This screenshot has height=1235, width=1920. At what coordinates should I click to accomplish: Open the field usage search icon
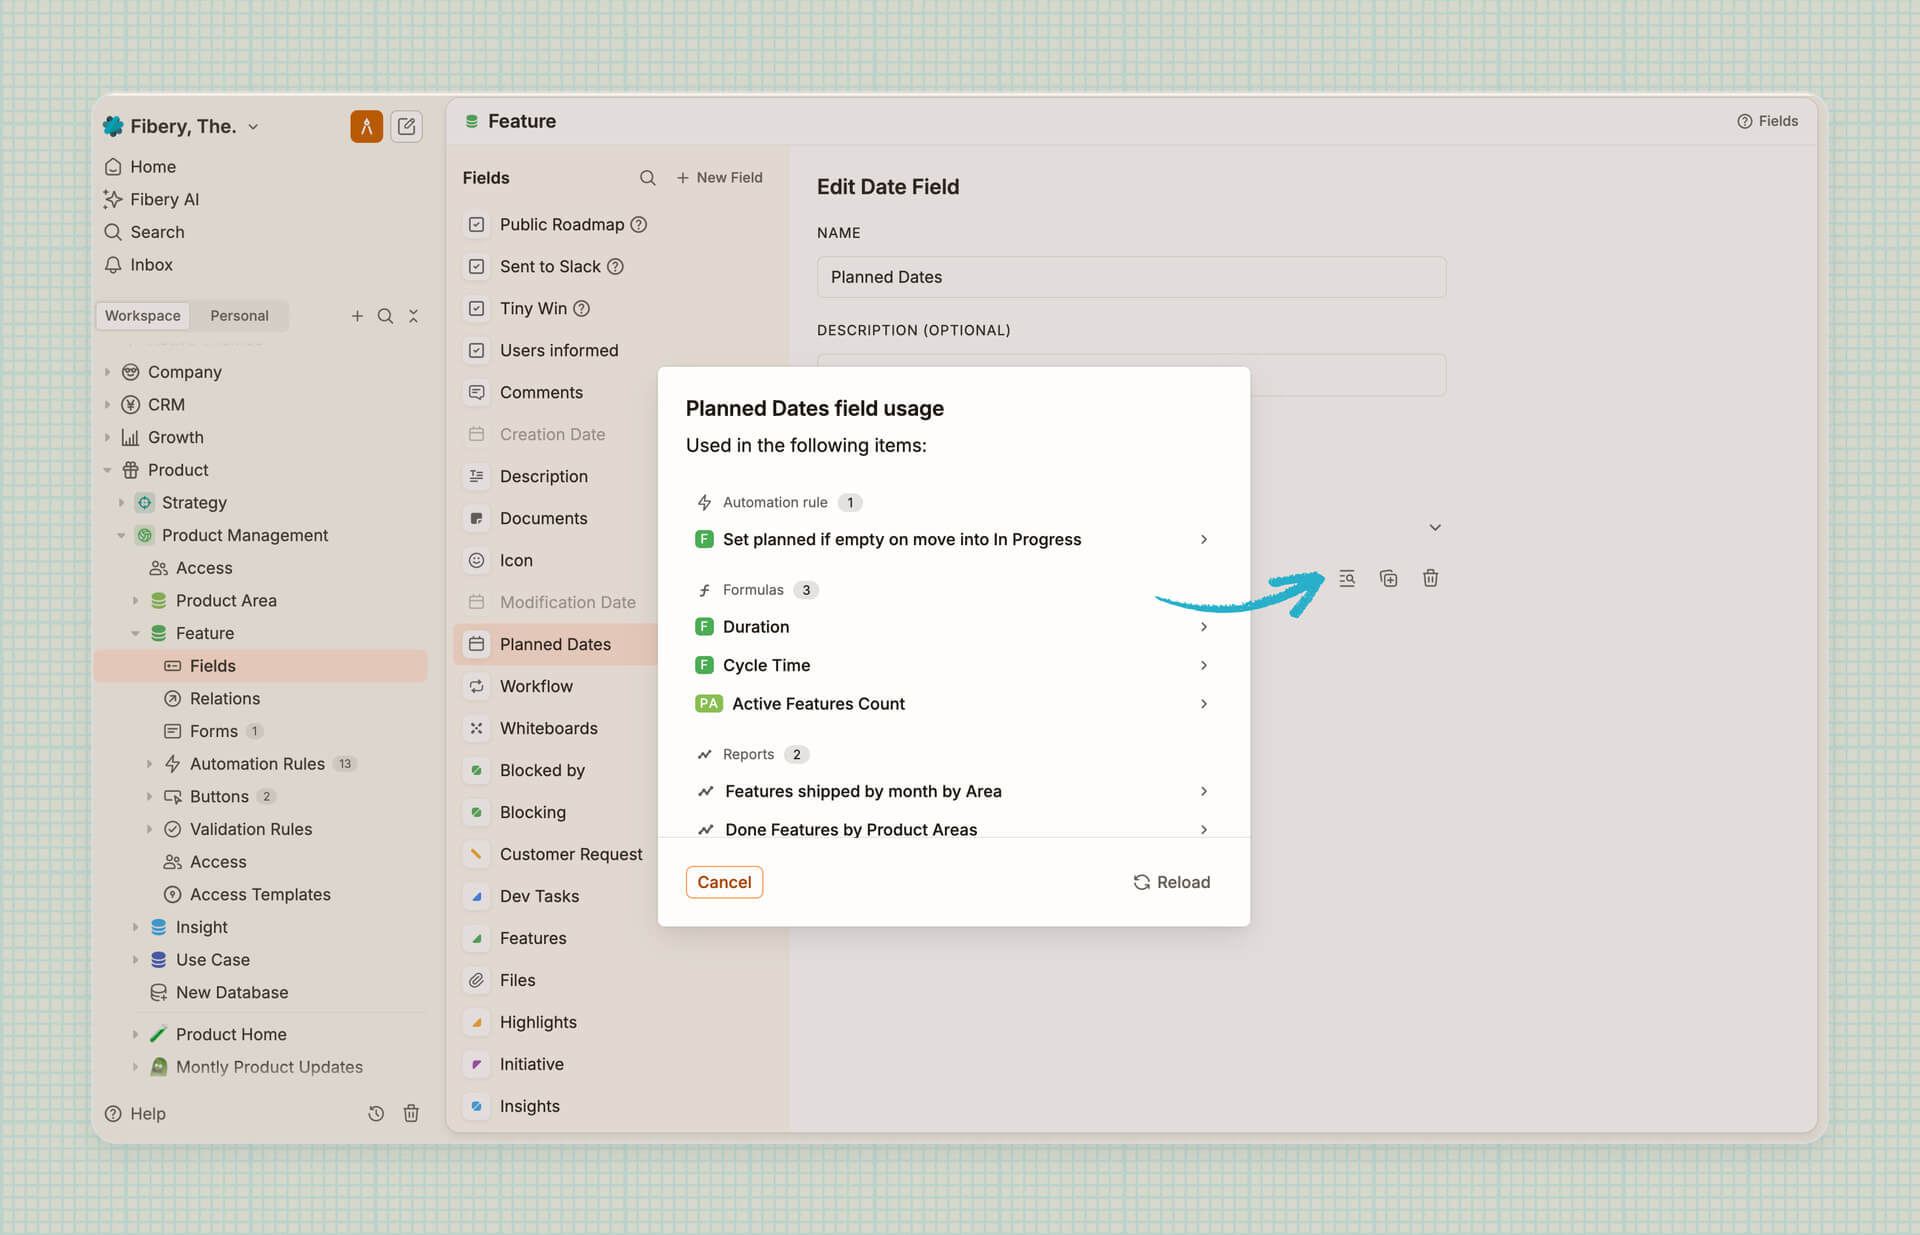pos(1347,578)
